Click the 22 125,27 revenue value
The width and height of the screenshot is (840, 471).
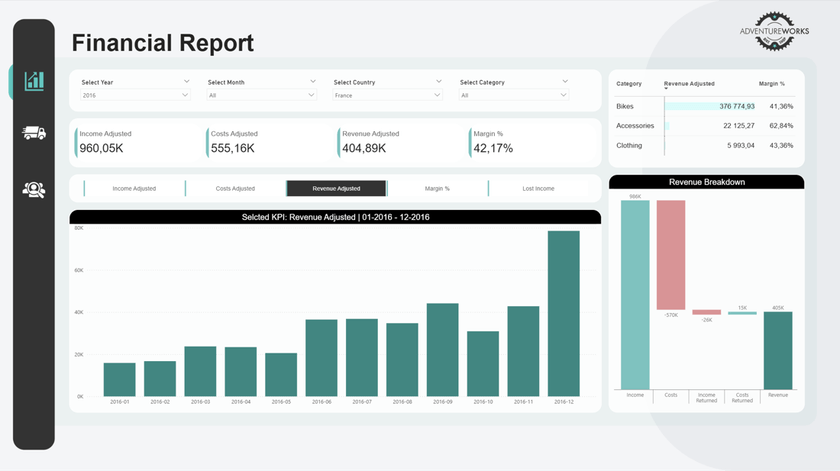click(x=739, y=125)
